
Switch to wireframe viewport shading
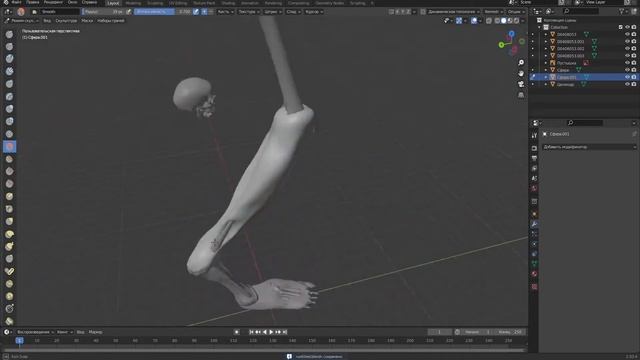497,20
